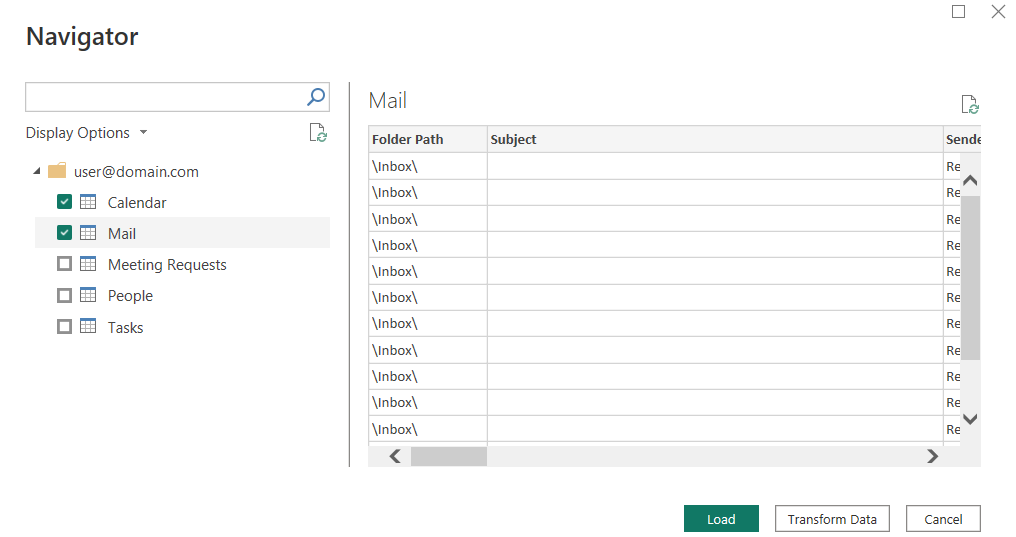Uncheck the Calendar checkbox
Viewport: 1016px width, 537px height.
click(64, 201)
